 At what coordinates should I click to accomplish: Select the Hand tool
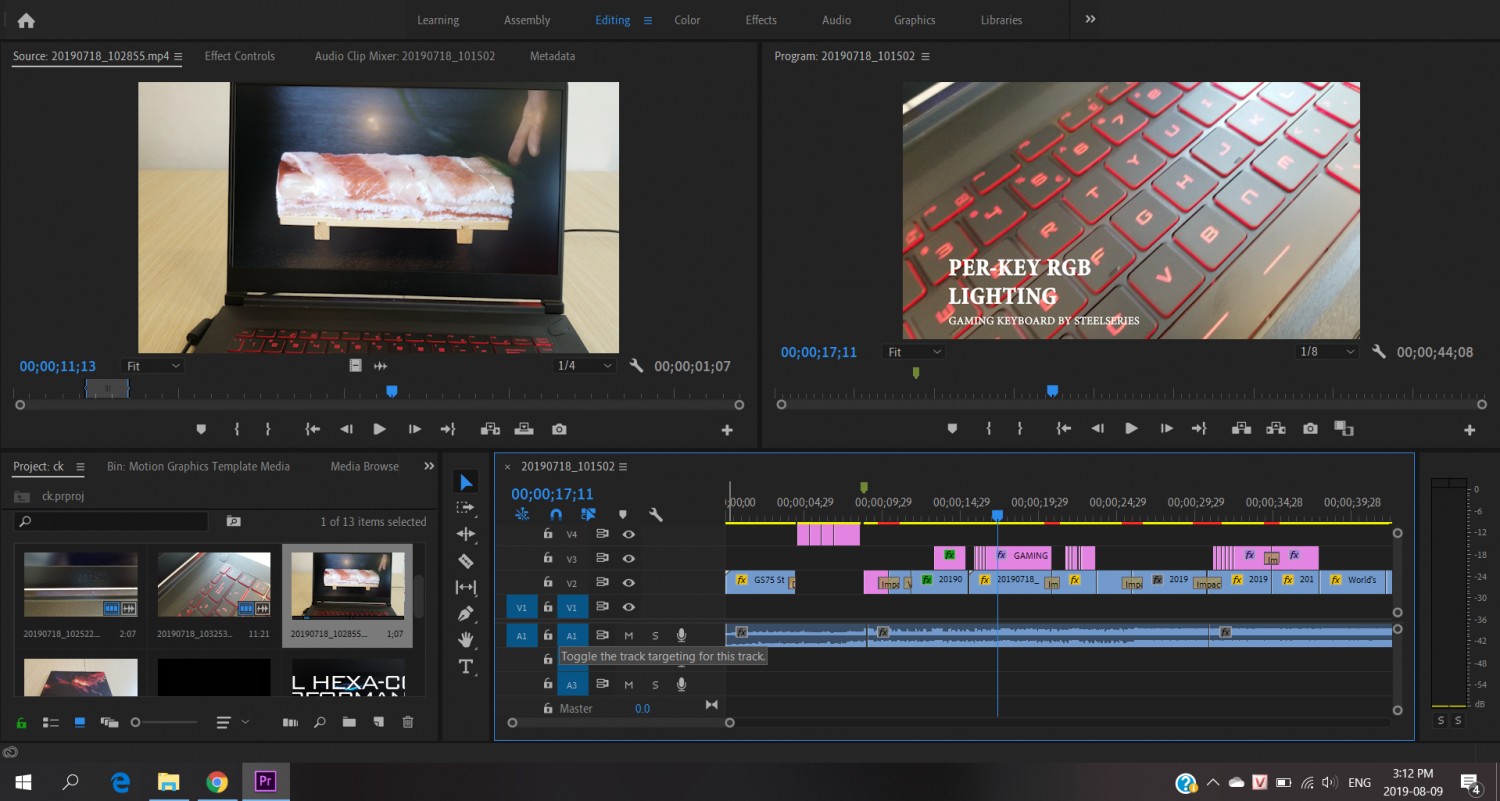[465, 640]
